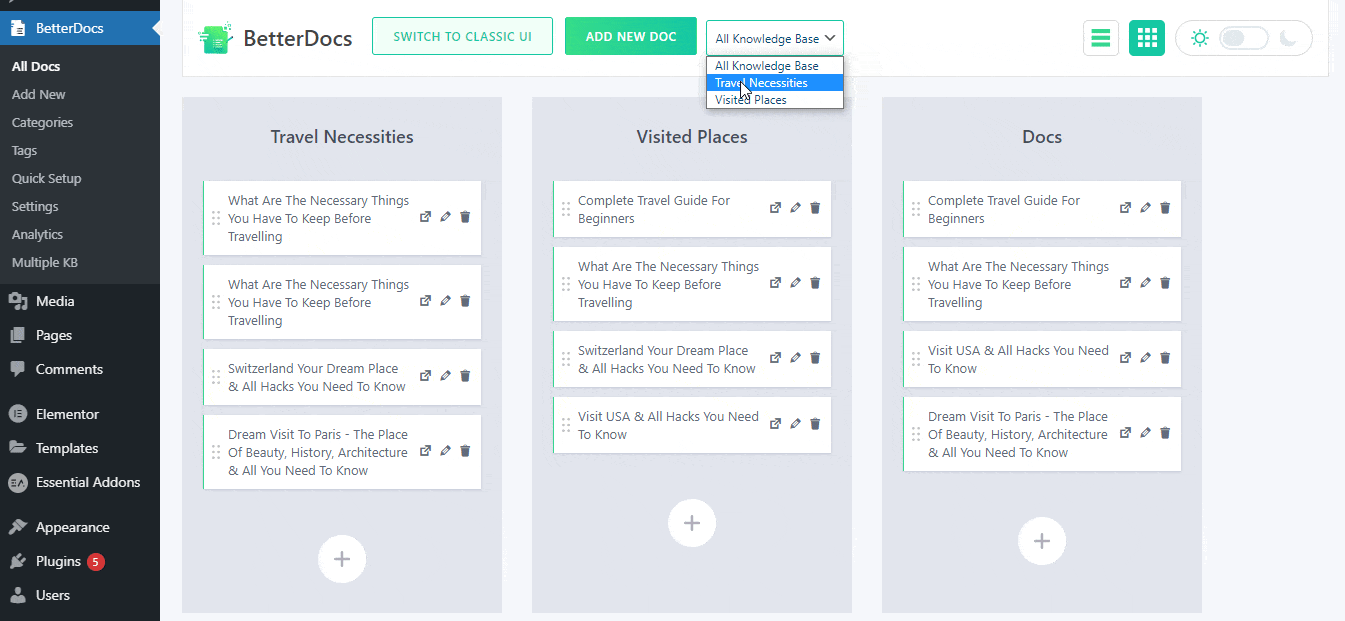Edit Switzerland doc in Visited Places column
Image resolution: width=1345 pixels, height=621 pixels.
tap(795, 358)
